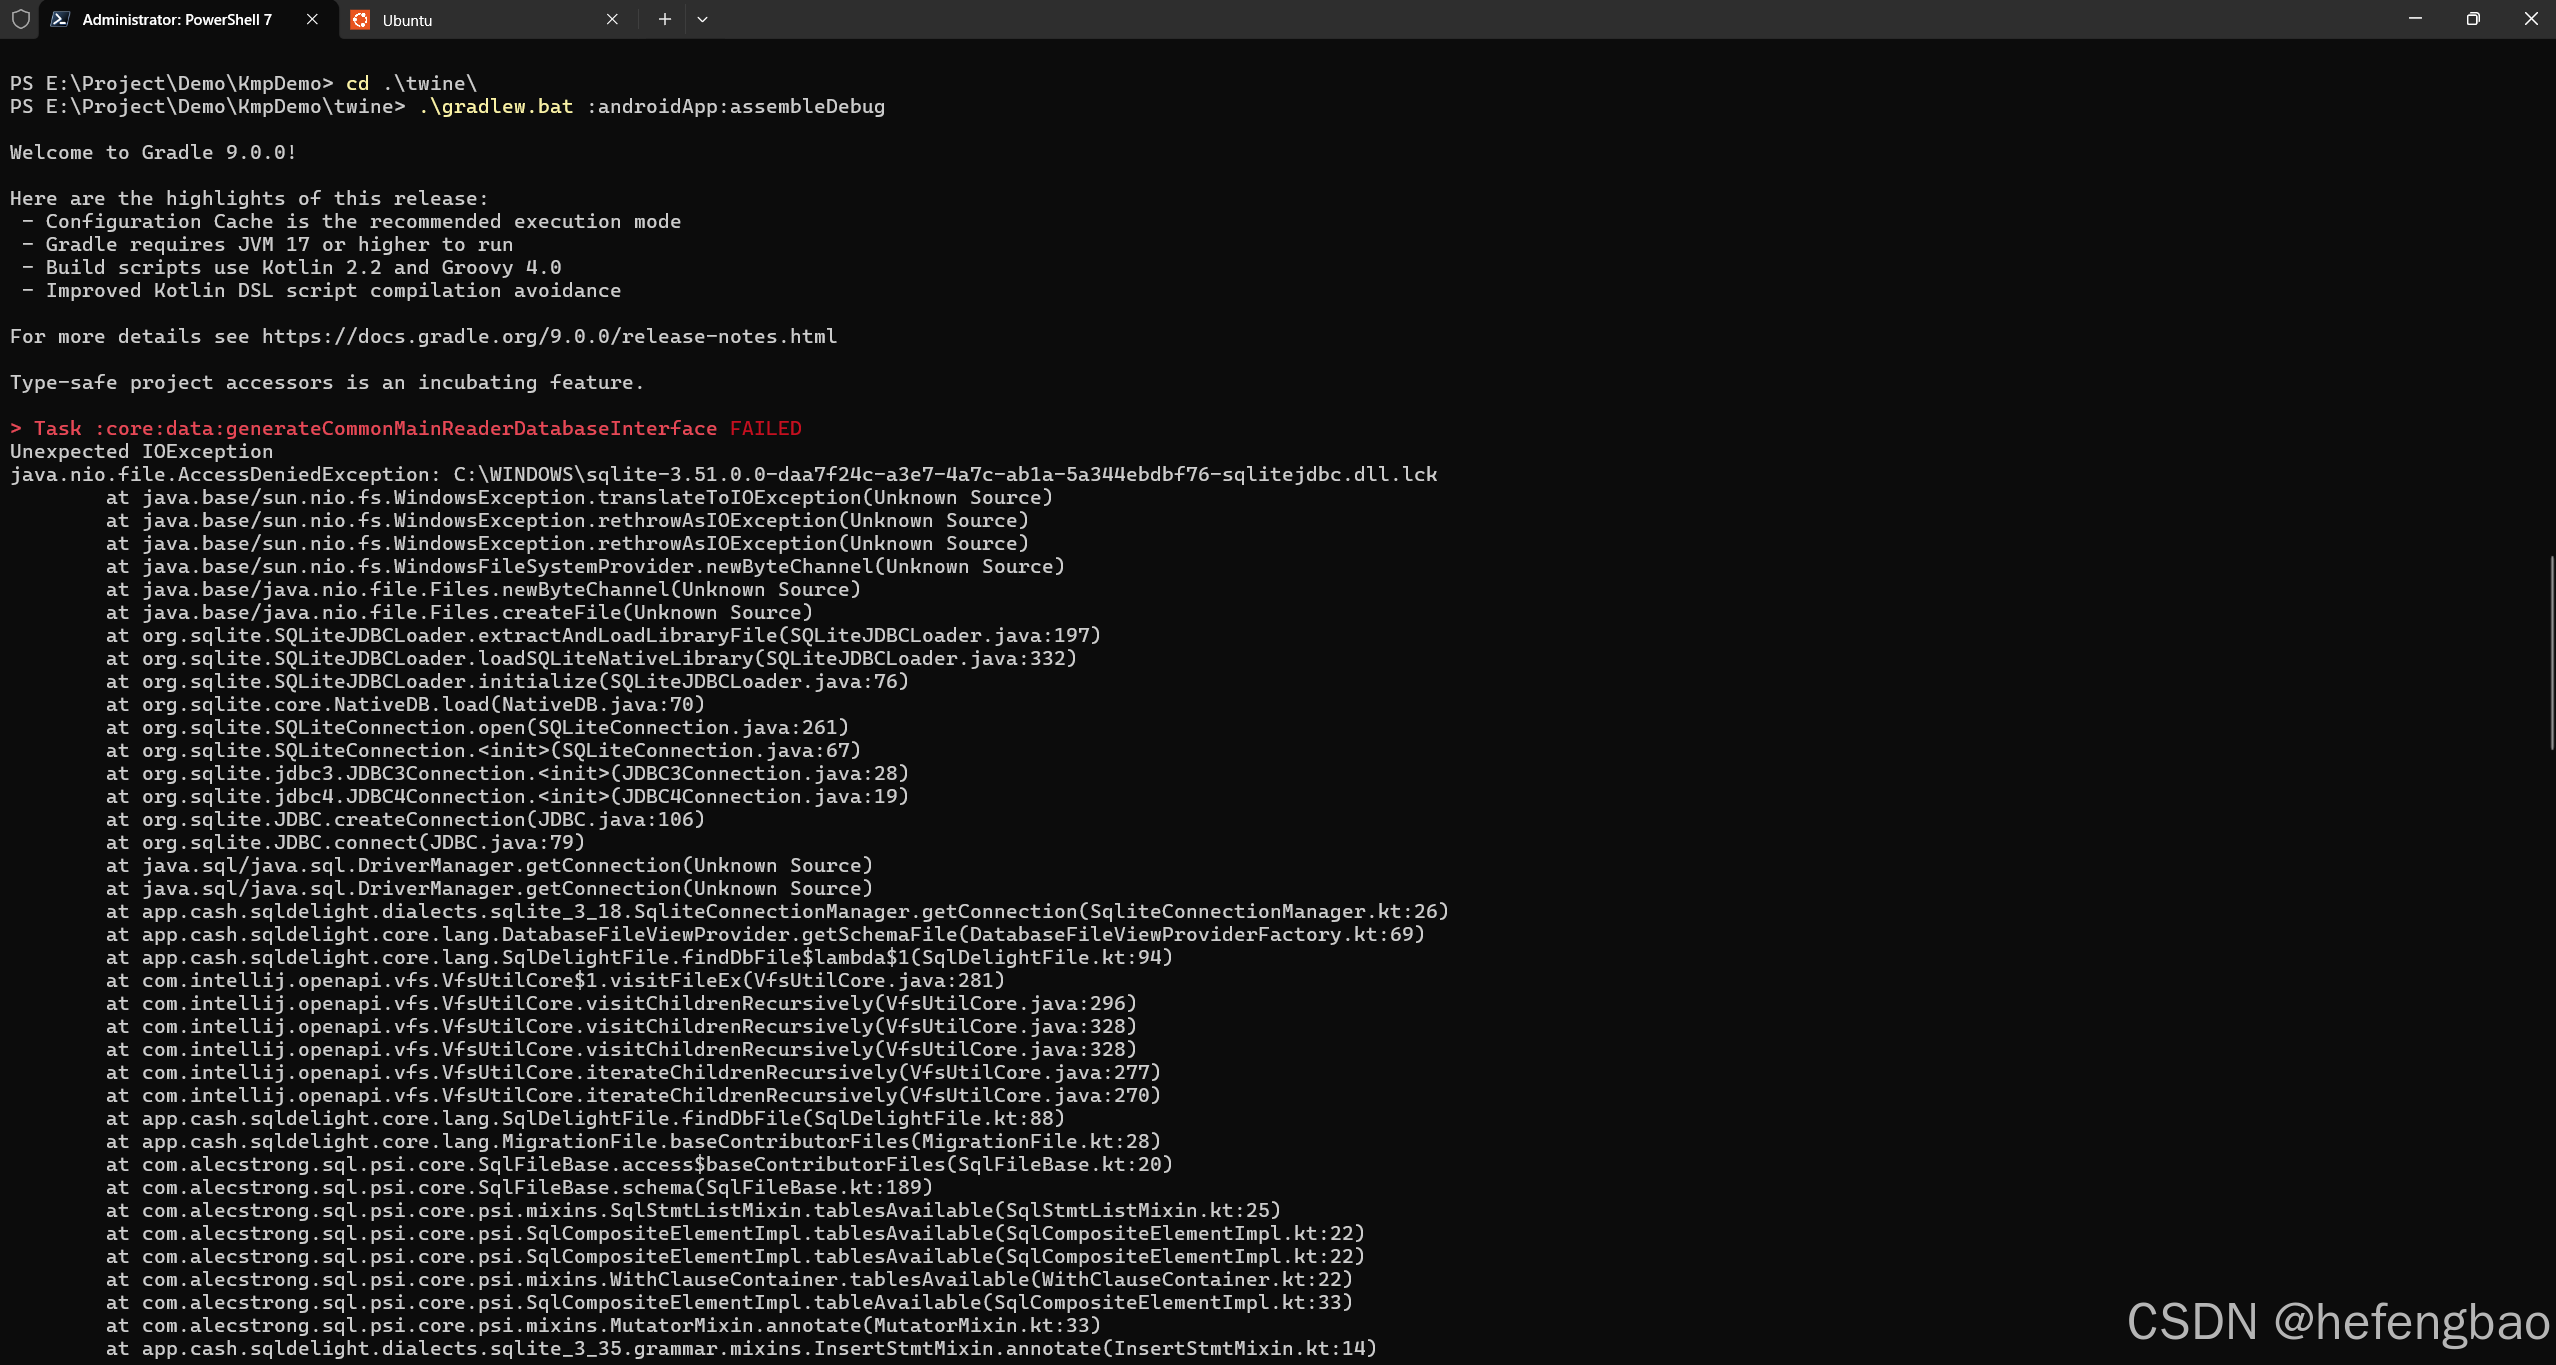Image resolution: width=2556 pixels, height=1365 pixels.
Task: Click the Ubuntu logo icon on the second tab
Action: click(360, 19)
